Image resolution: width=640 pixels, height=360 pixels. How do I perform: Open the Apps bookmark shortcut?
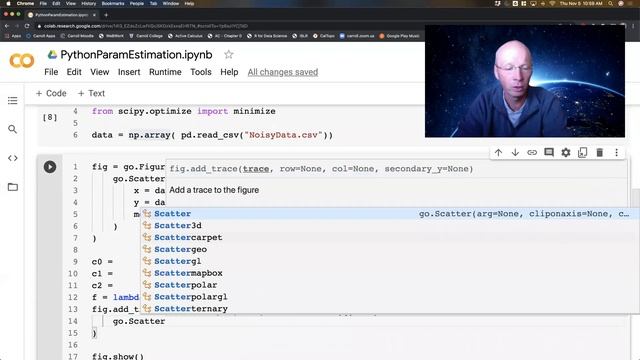pos(13,36)
